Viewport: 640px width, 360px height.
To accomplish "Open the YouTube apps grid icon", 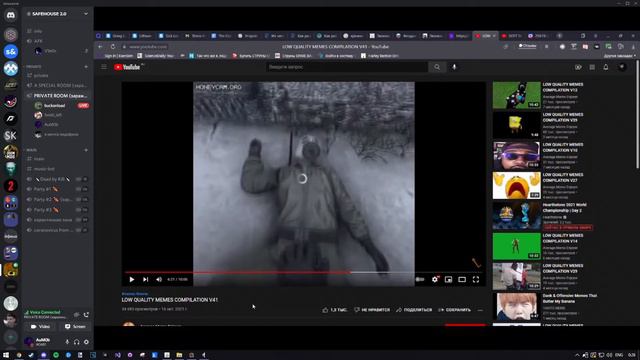I will coord(592,67).
